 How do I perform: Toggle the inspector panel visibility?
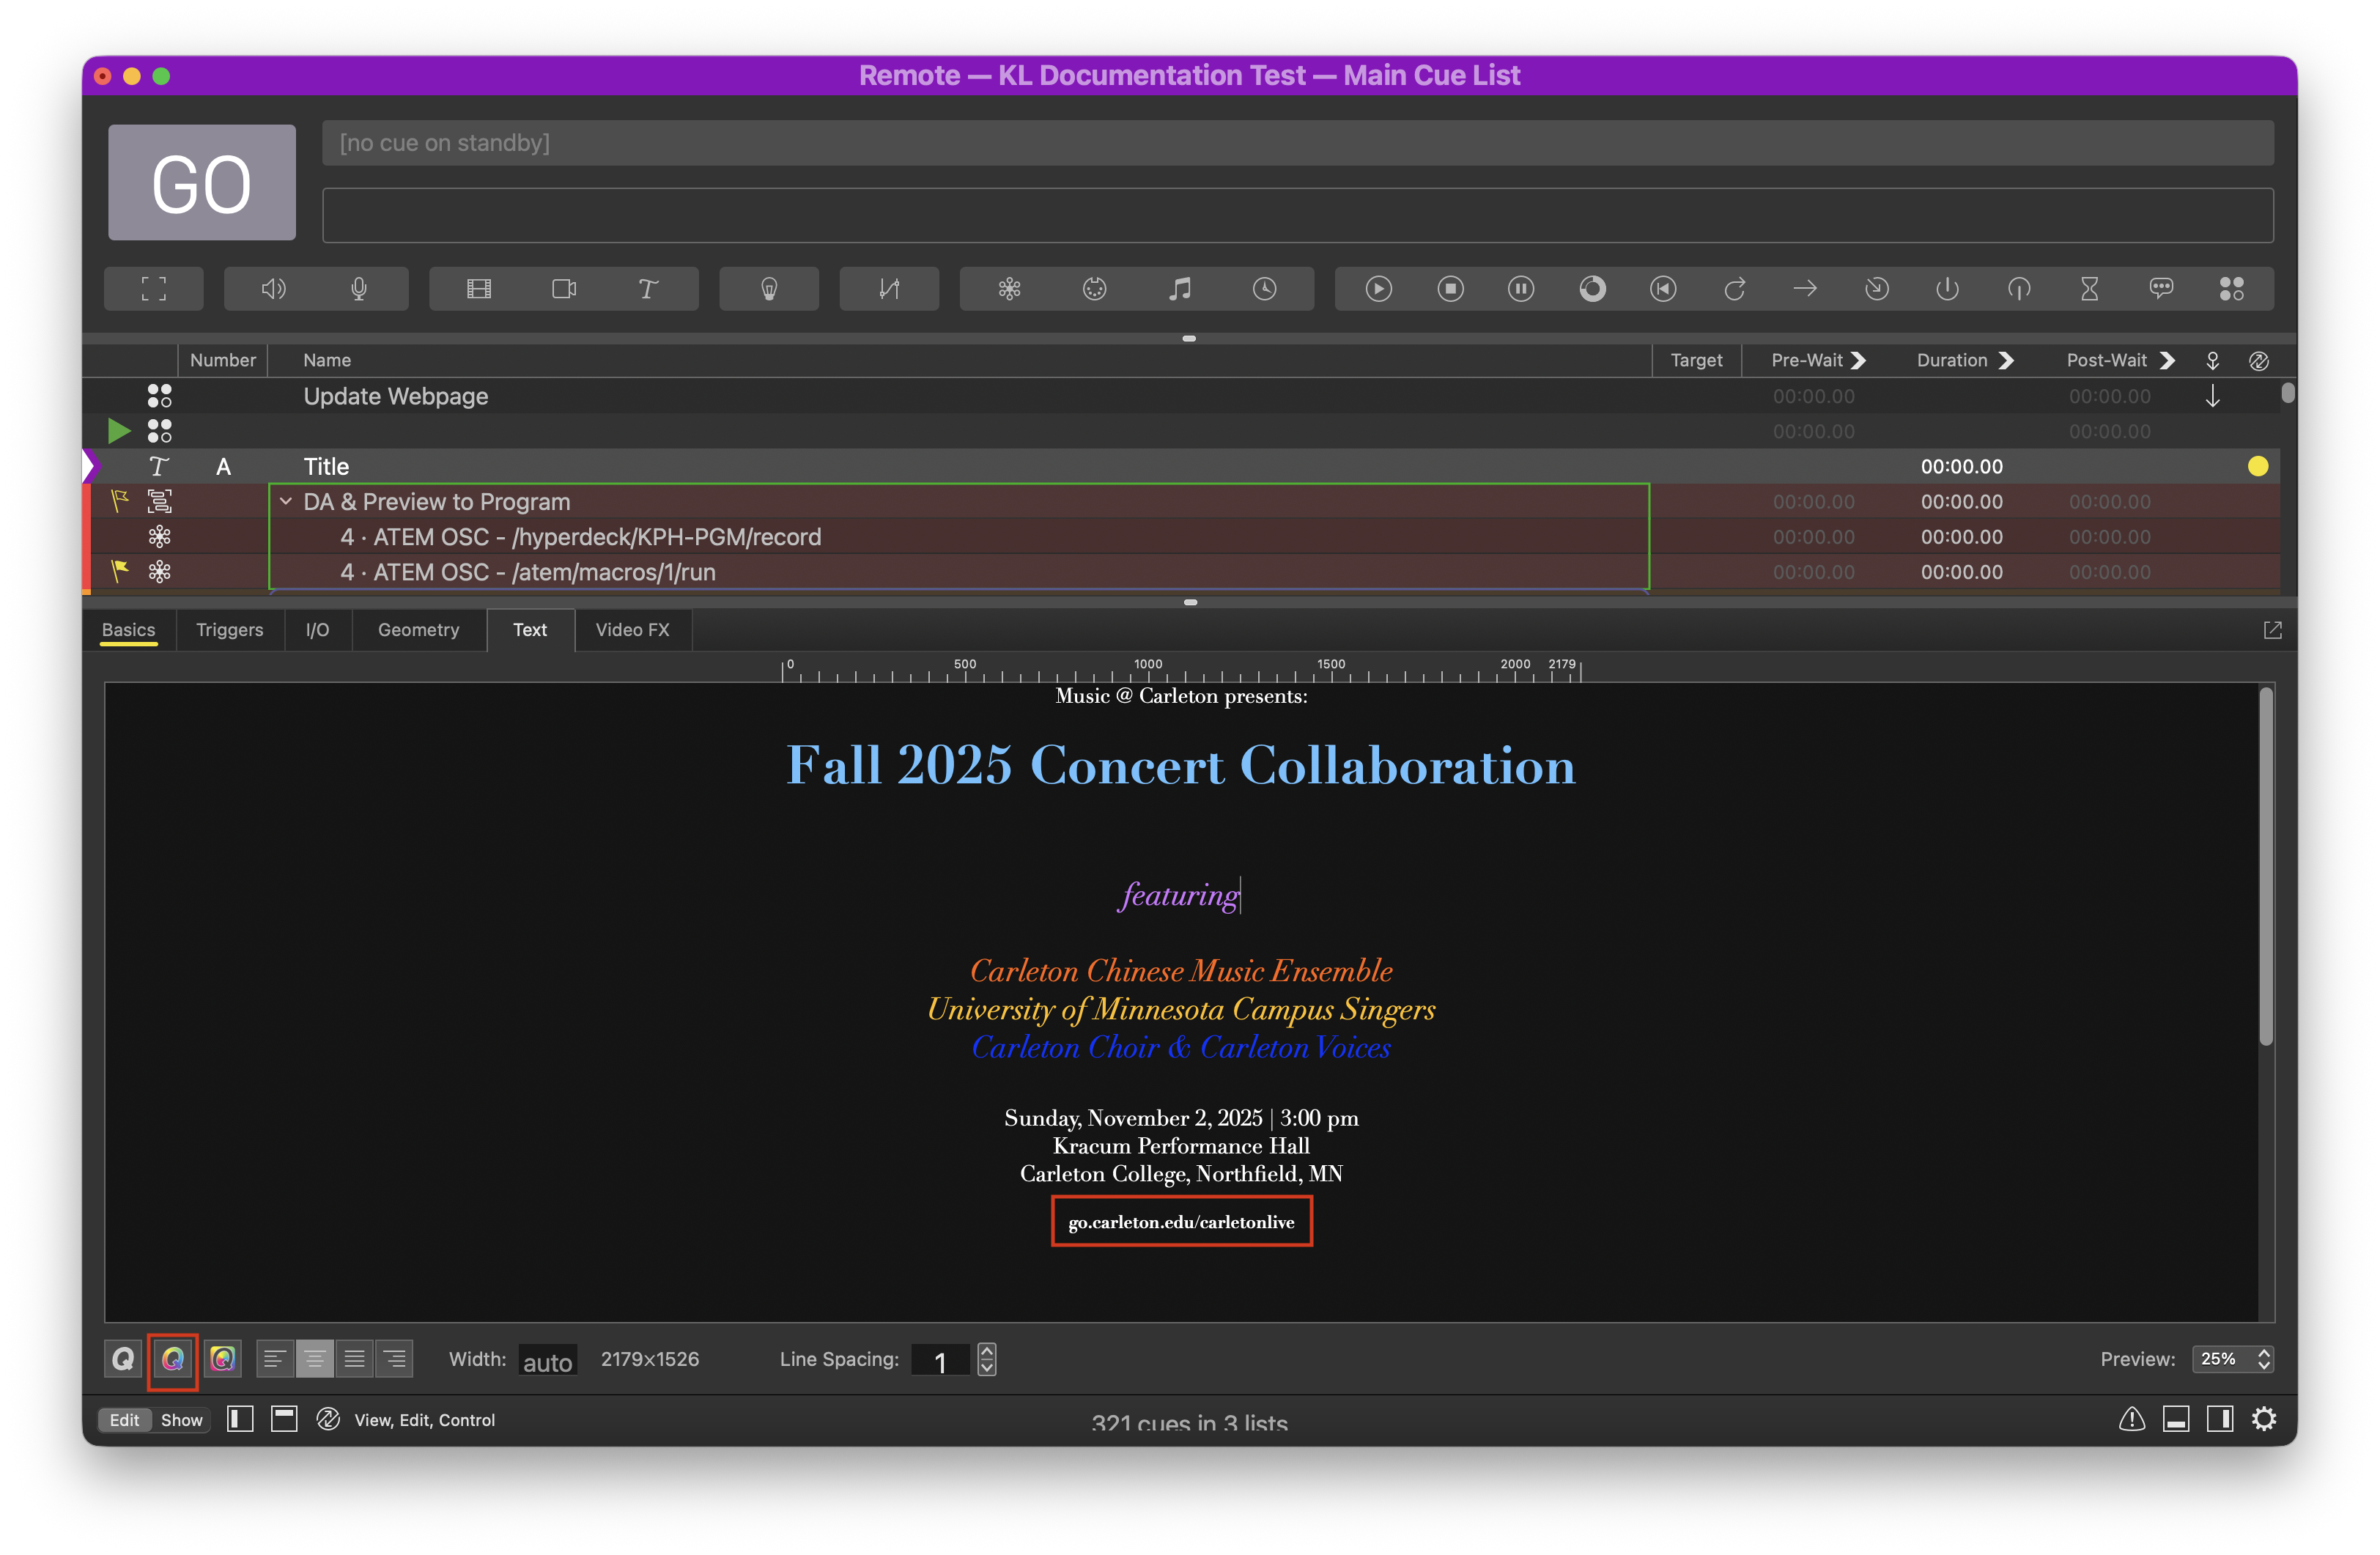click(x=2176, y=1419)
